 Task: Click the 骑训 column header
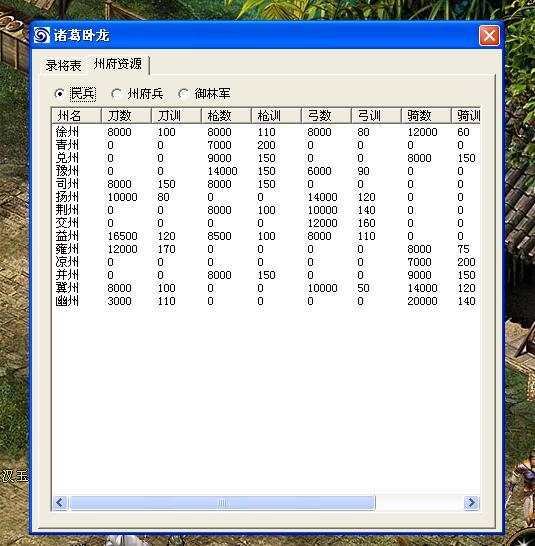tap(466, 116)
